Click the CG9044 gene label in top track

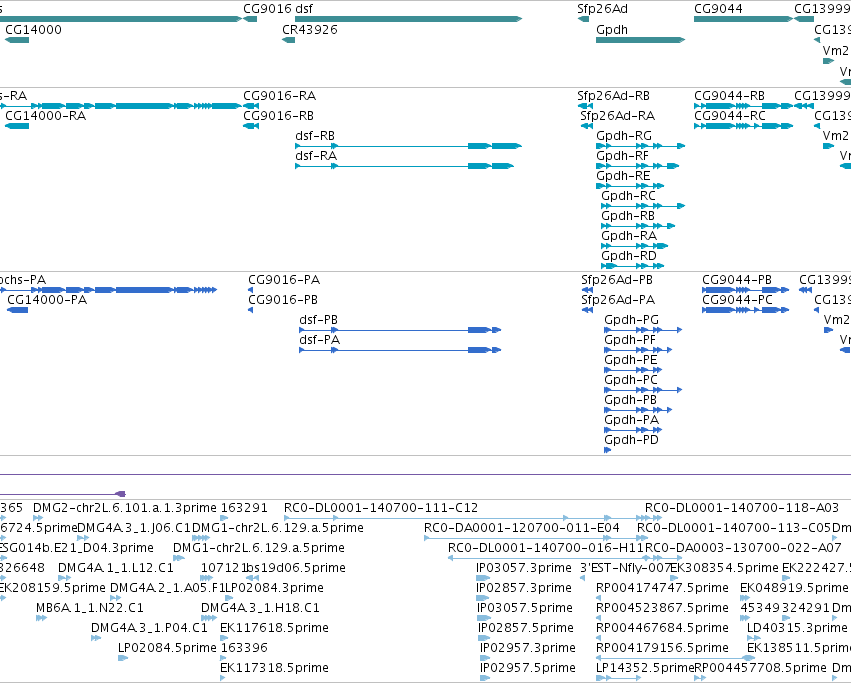(718, 9)
